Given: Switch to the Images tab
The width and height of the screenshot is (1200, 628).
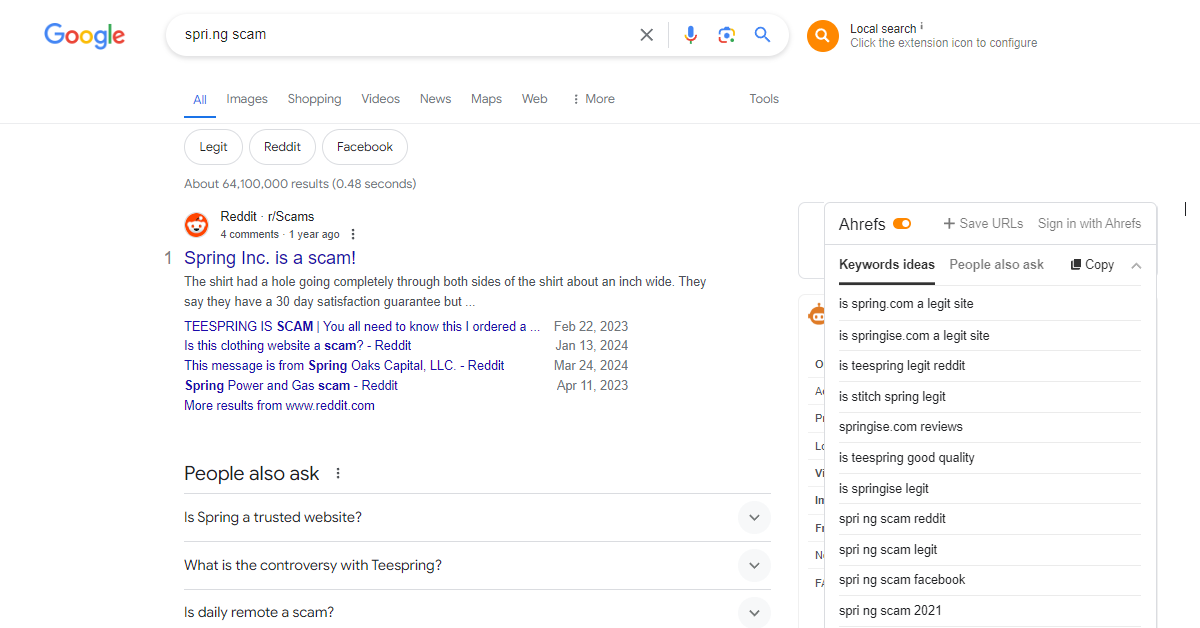Looking at the screenshot, I should pos(247,99).
